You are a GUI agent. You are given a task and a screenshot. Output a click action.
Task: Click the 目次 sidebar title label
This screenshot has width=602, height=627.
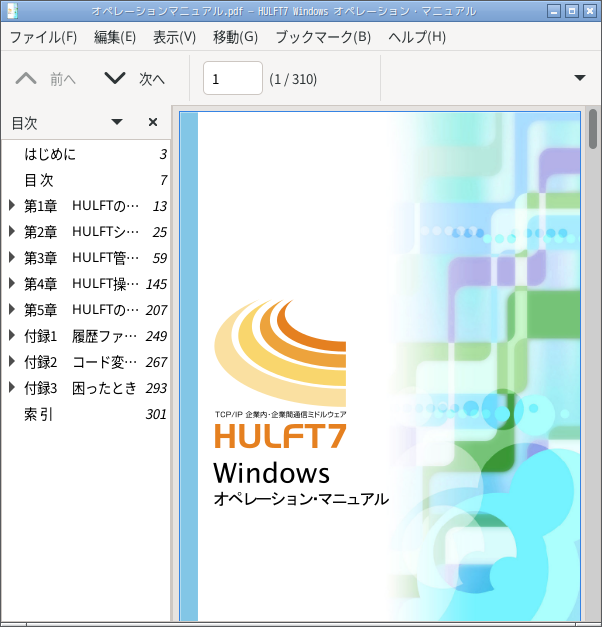(x=24, y=123)
